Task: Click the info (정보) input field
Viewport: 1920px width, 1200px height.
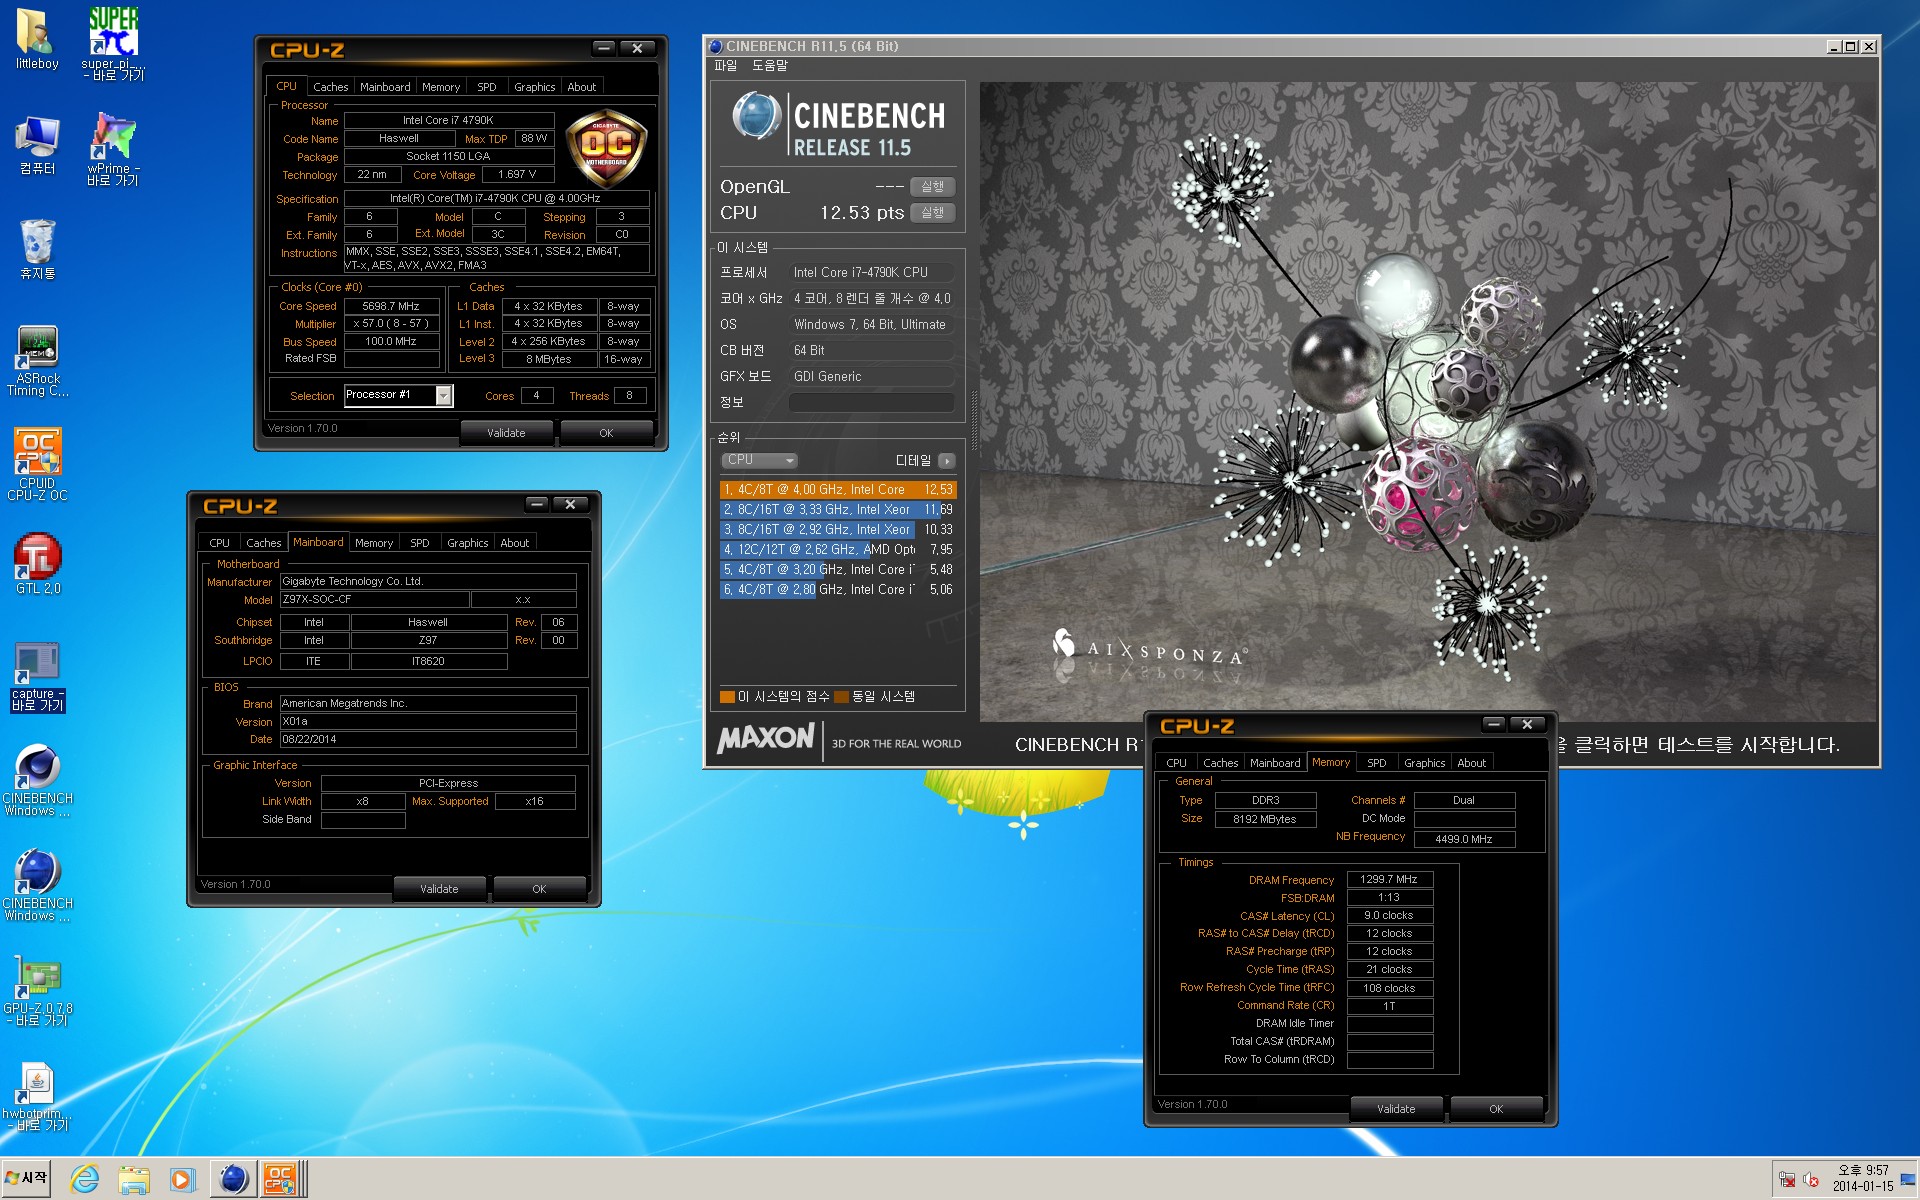Action: 871,402
